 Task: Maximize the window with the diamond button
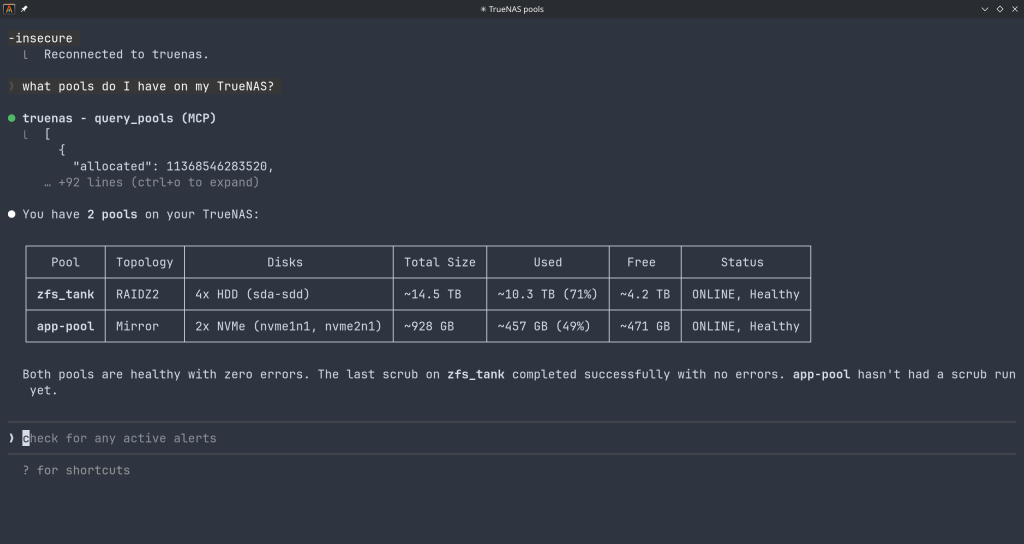[x=999, y=9]
